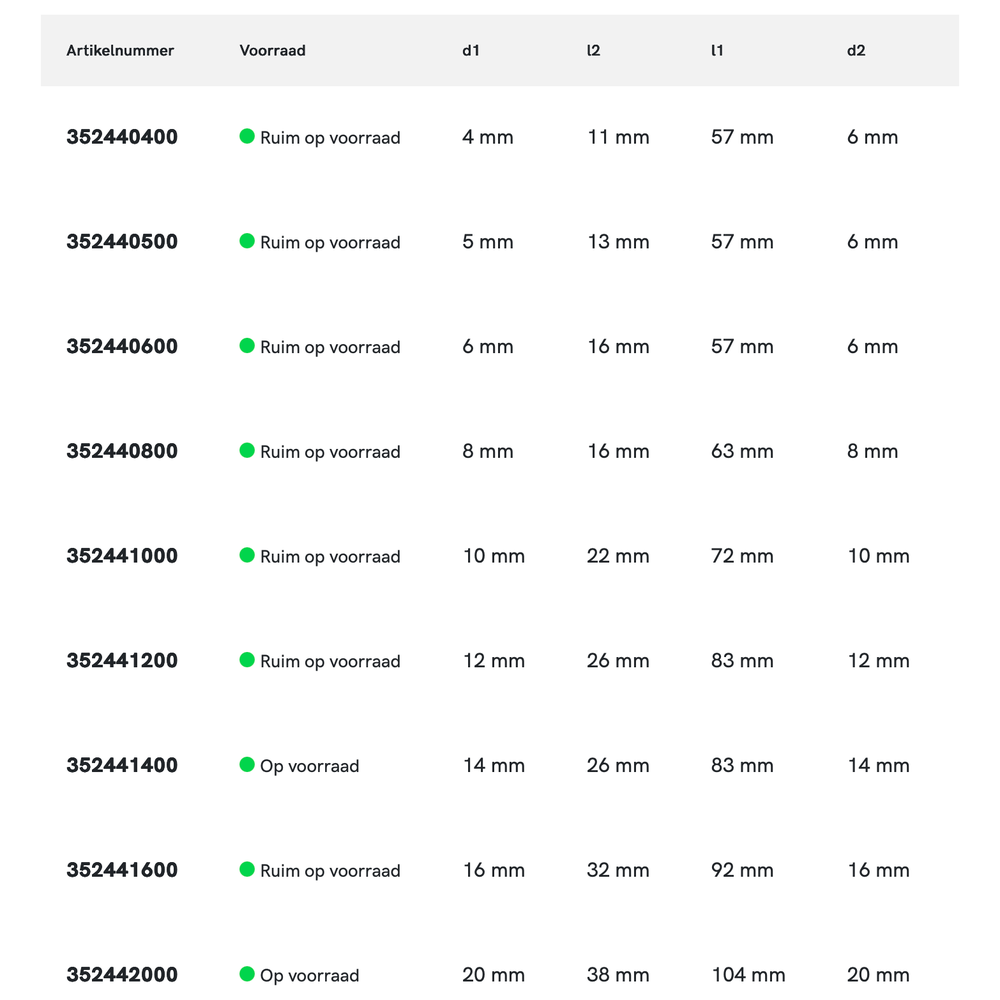Click the l1 column header

point(717,50)
